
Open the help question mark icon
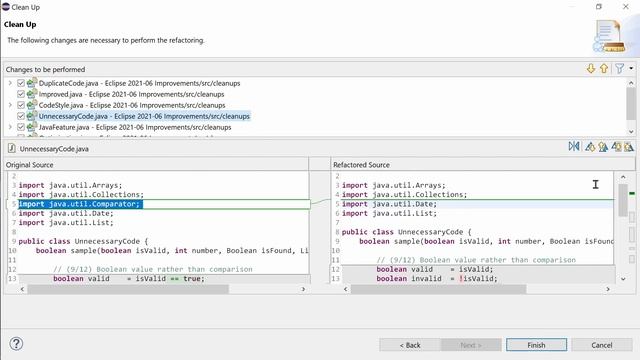[x=16, y=344]
